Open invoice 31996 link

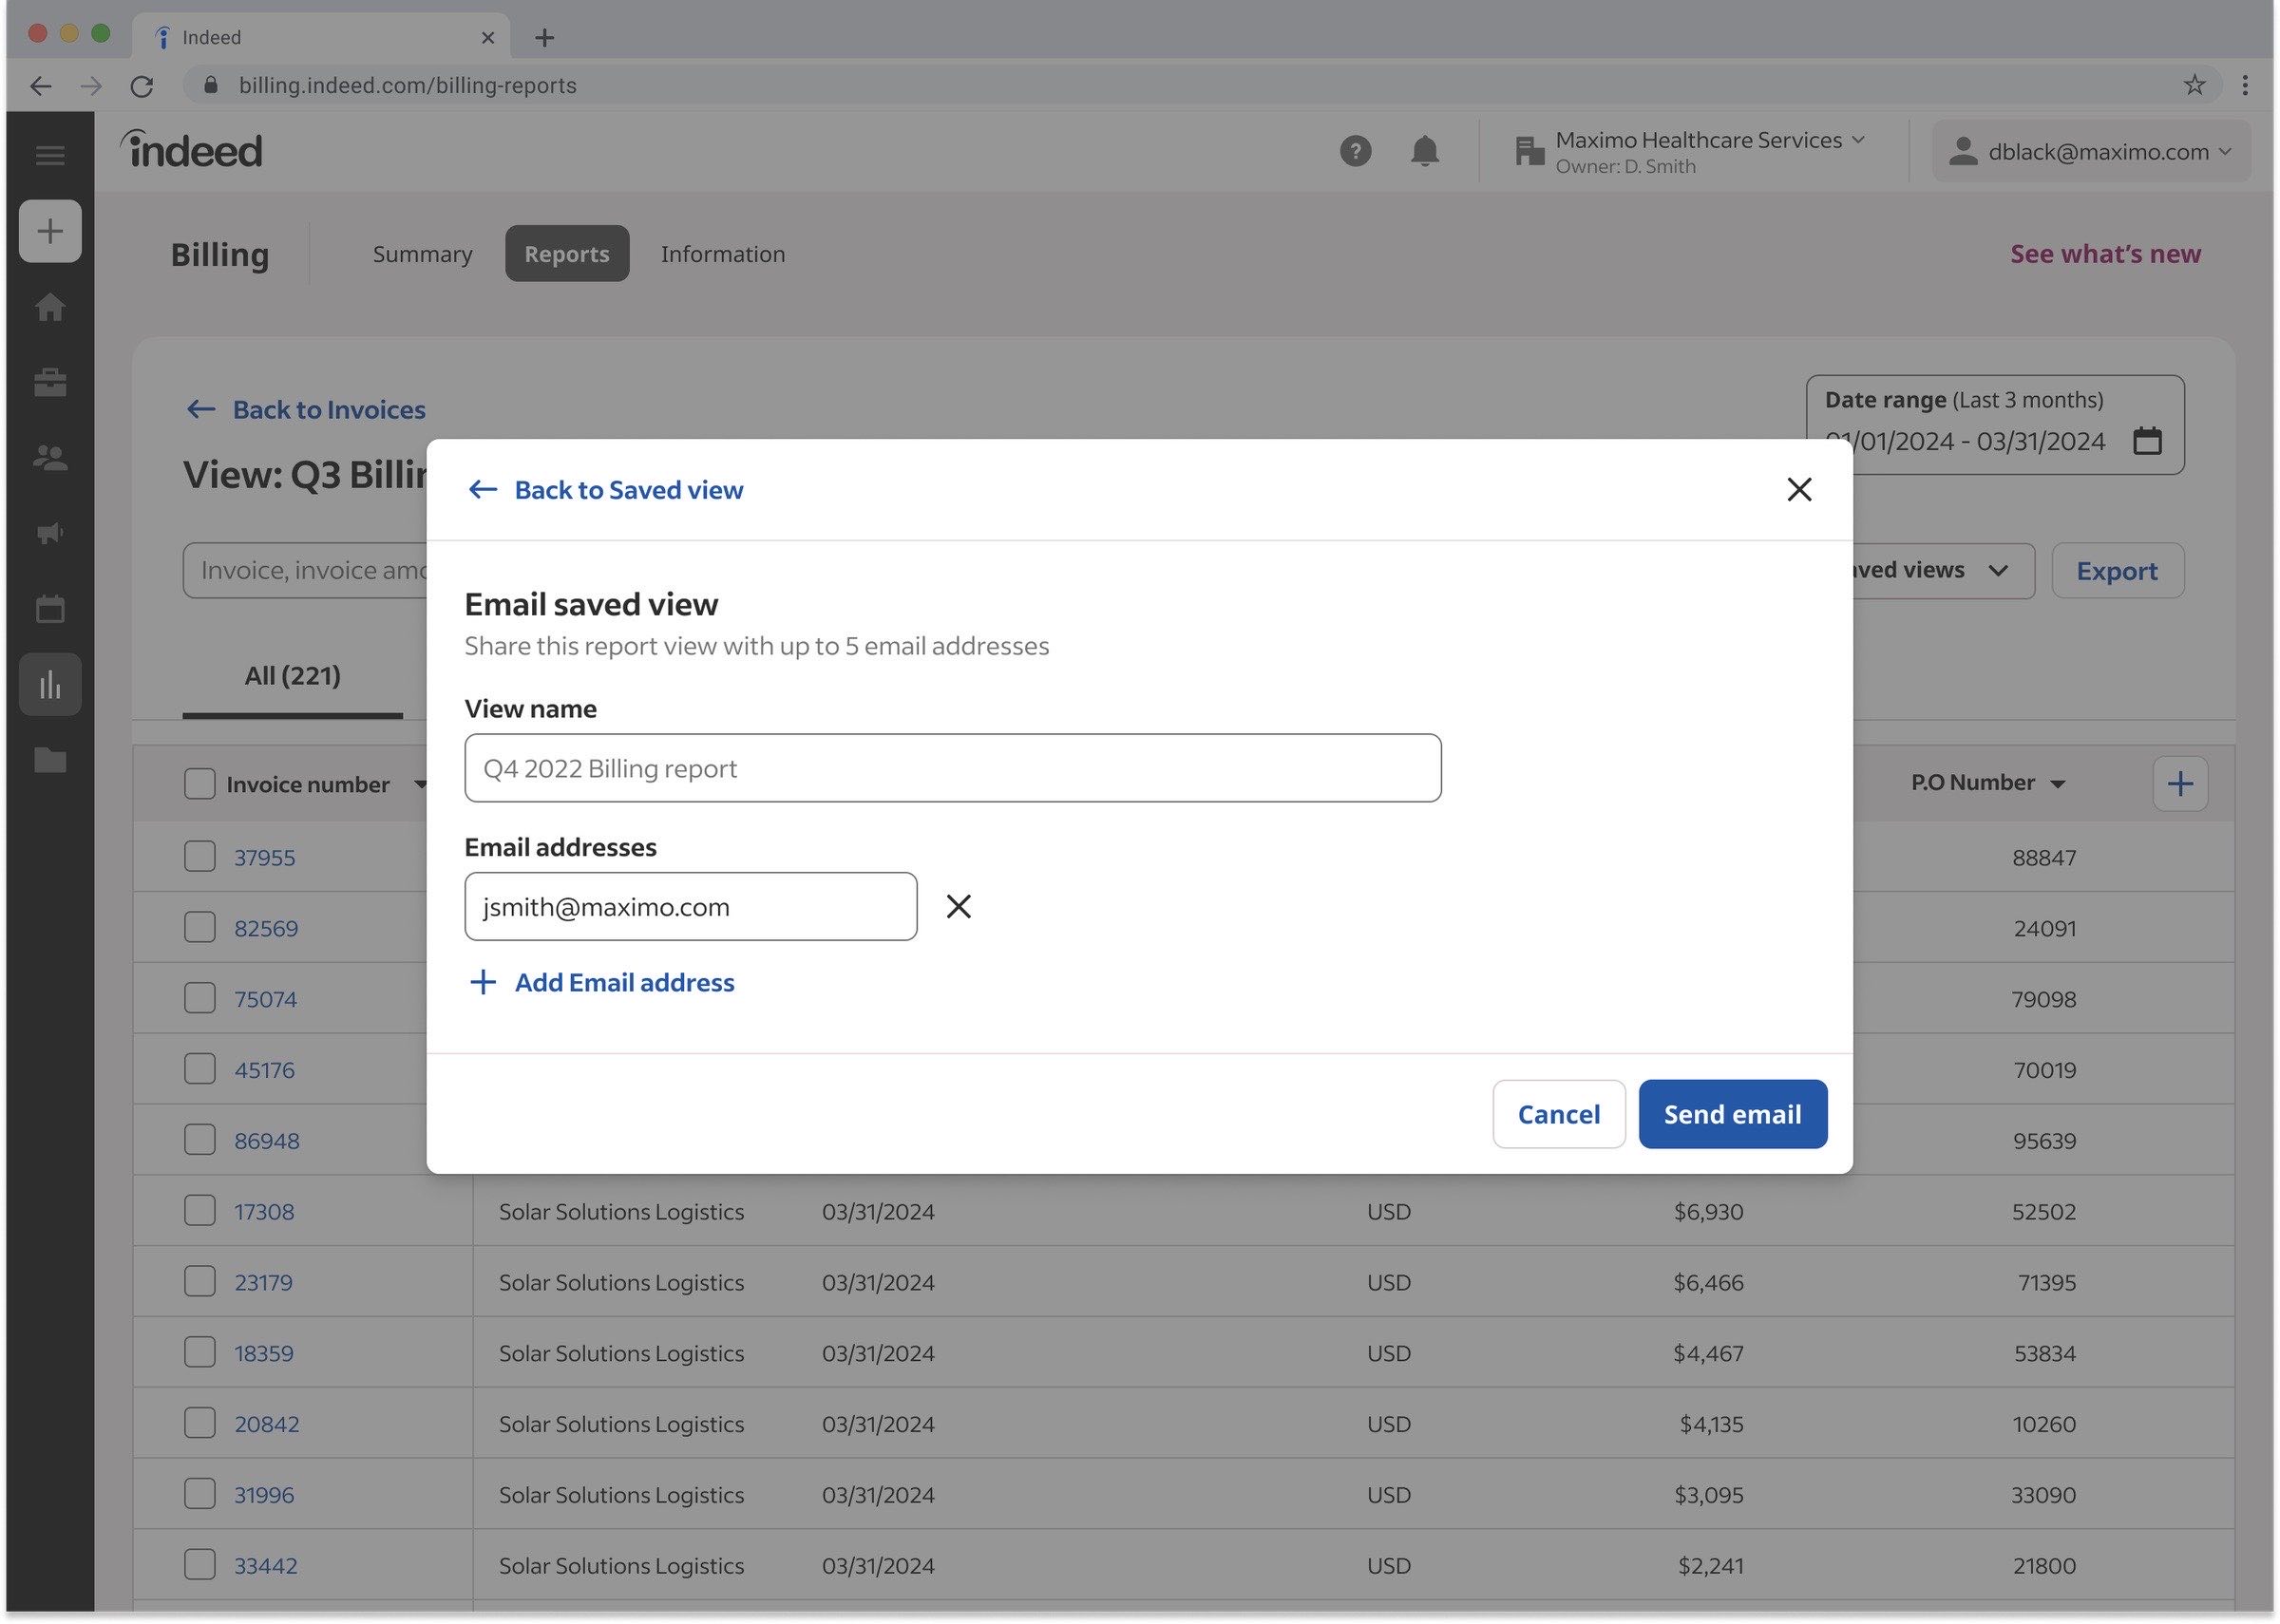(x=264, y=1495)
